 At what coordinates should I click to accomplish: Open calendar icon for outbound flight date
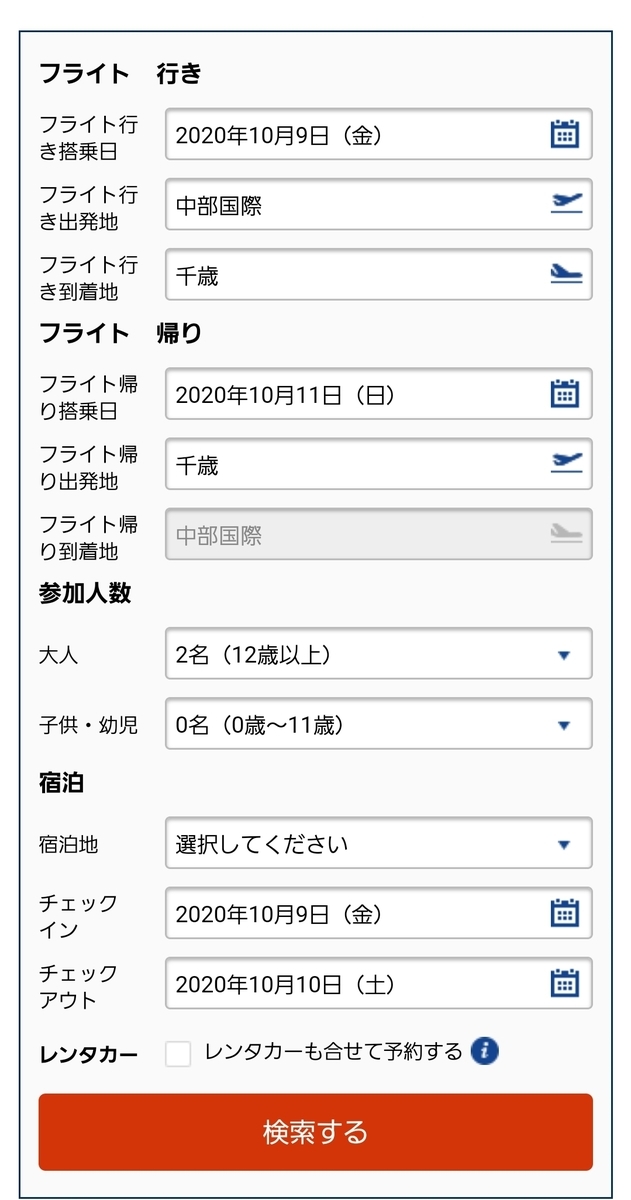click(565, 134)
